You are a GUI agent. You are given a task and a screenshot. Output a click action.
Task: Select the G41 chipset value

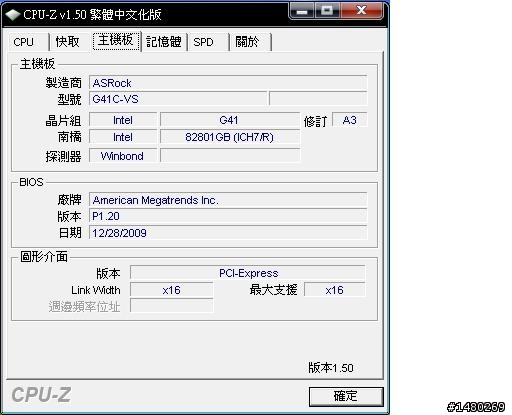[230, 120]
